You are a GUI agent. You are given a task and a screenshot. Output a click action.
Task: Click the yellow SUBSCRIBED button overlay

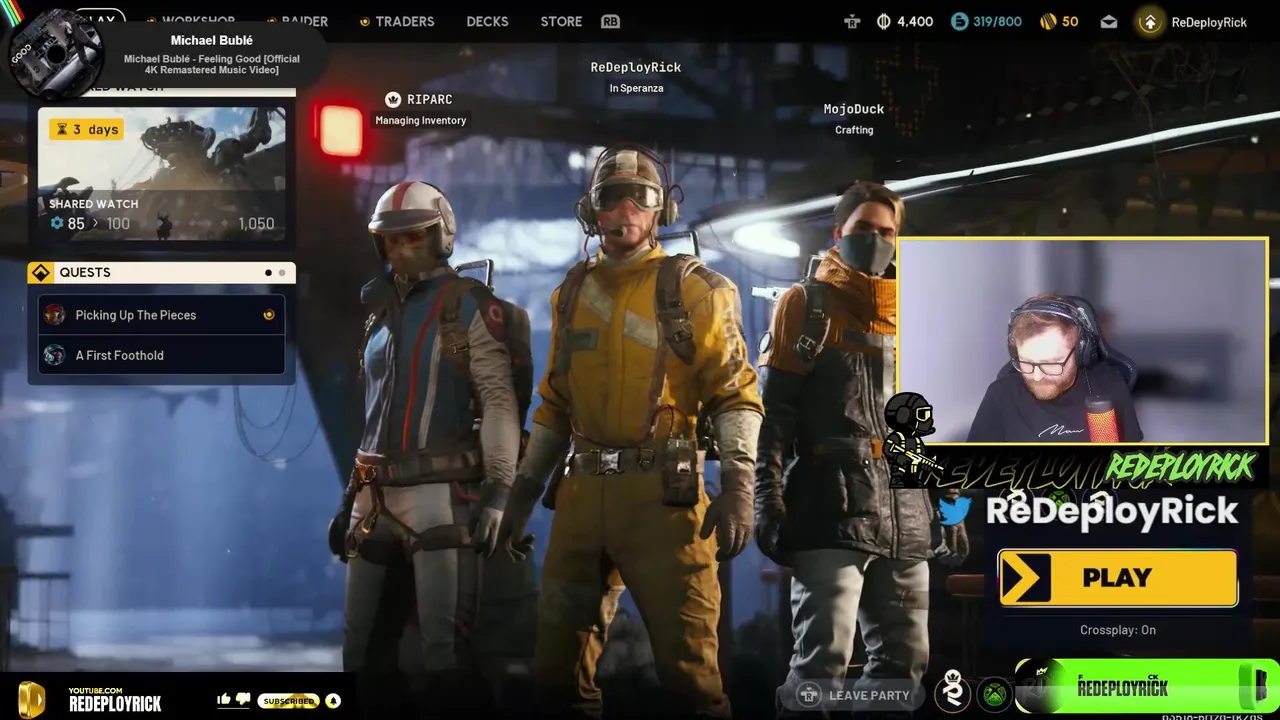tap(289, 701)
